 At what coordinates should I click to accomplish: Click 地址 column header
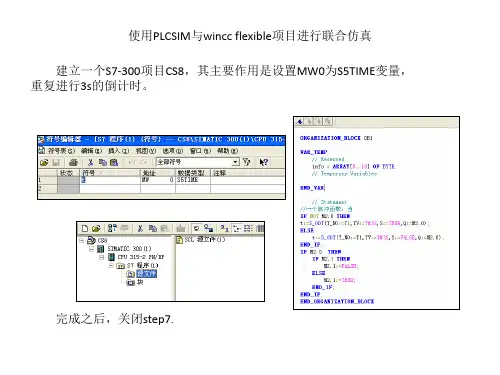coord(158,173)
